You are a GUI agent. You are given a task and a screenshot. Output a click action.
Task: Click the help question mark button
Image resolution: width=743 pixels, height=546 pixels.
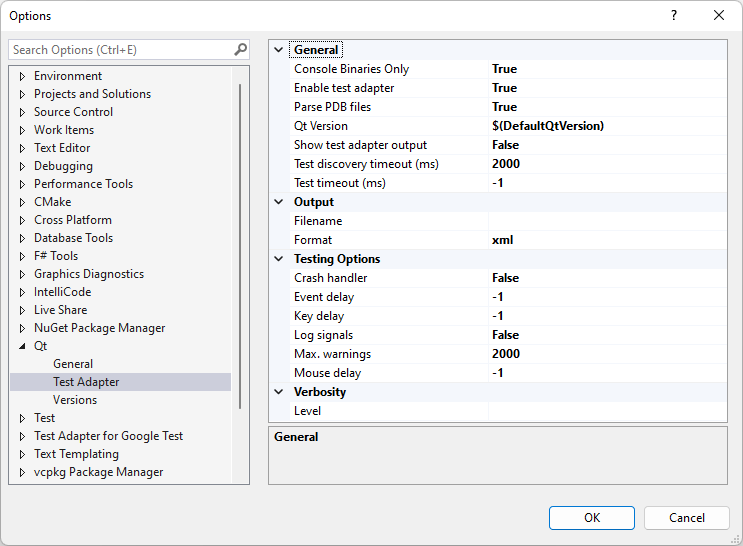coord(674,15)
